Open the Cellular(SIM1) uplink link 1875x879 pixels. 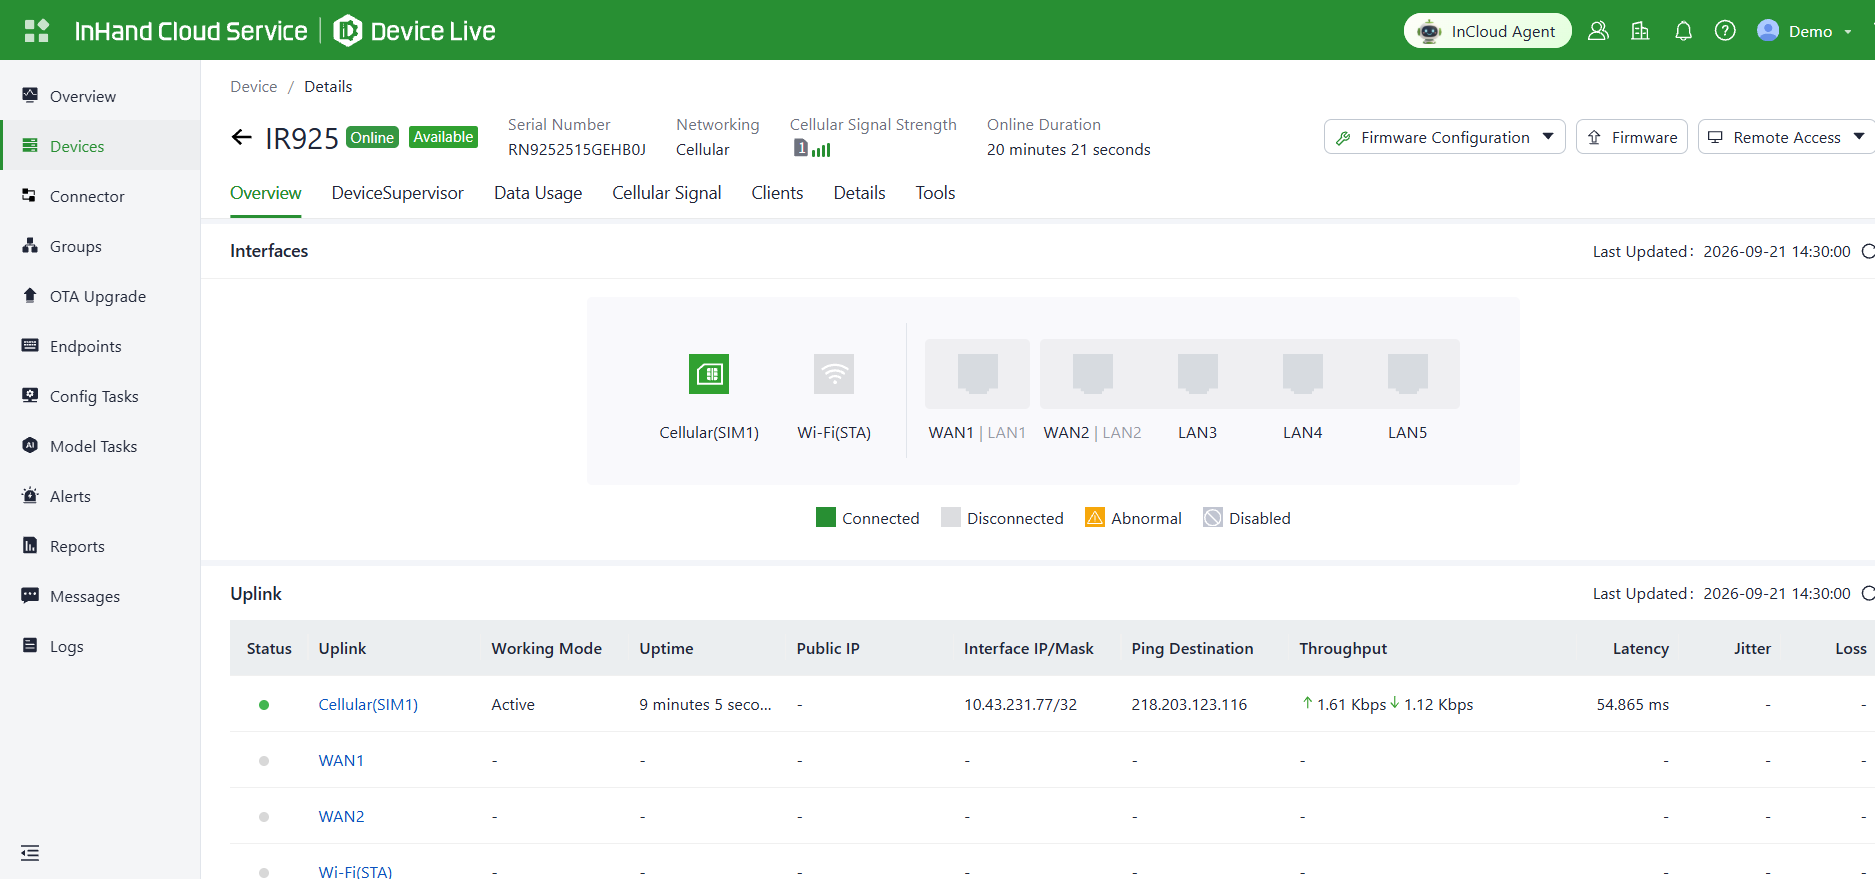point(368,704)
